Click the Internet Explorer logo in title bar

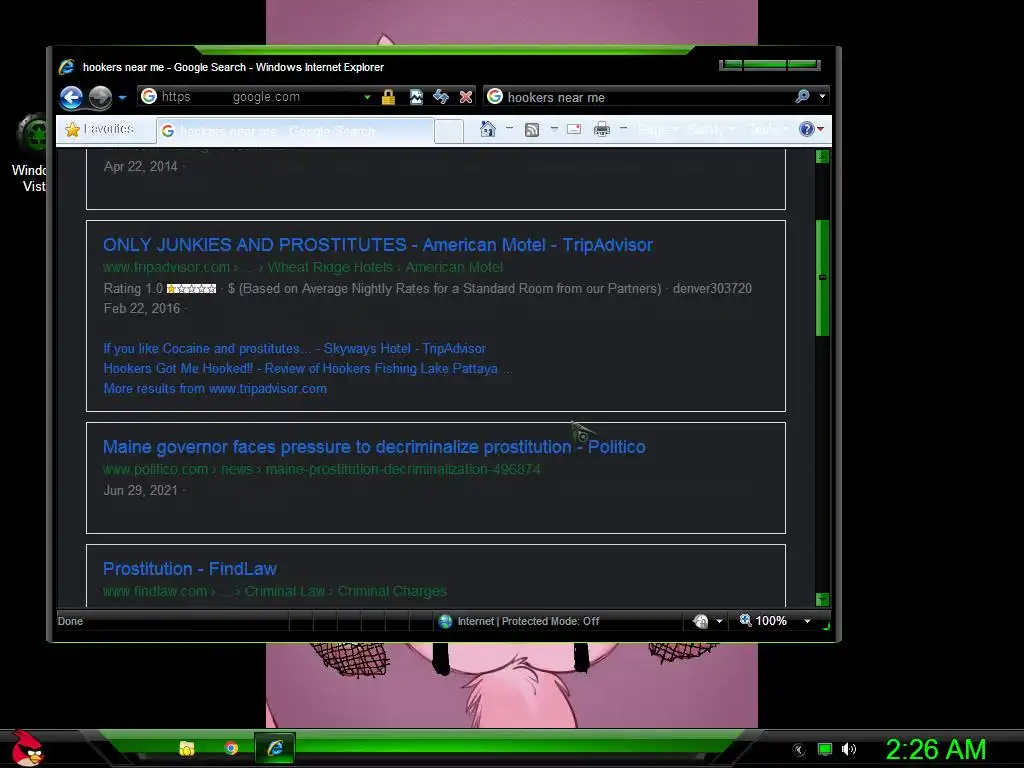click(67, 67)
